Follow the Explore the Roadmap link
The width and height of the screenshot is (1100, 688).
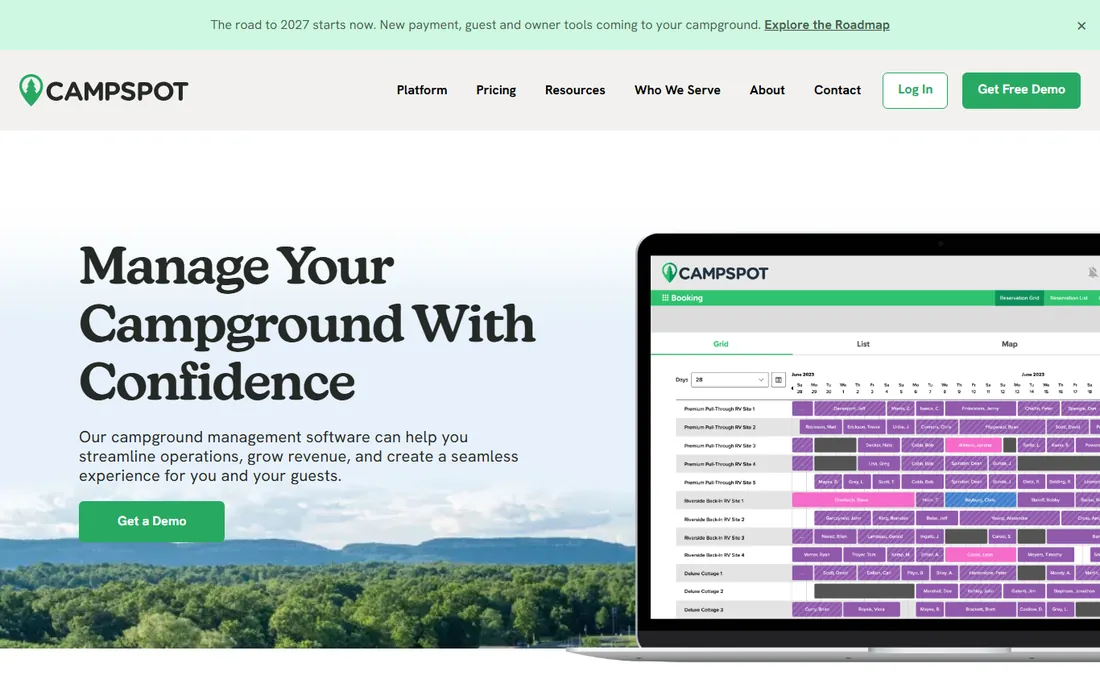tap(826, 25)
